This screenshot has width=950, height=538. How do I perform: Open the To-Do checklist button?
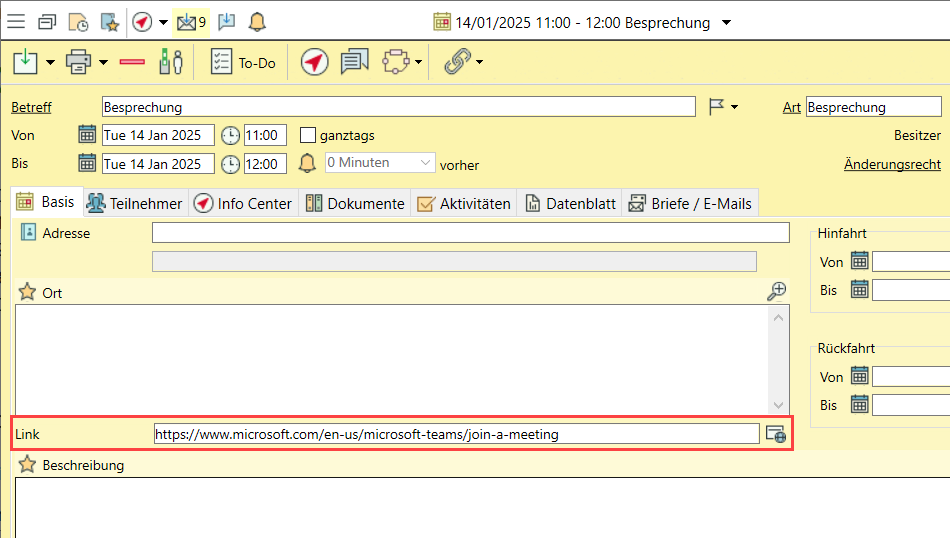pyautogui.click(x=243, y=62)
